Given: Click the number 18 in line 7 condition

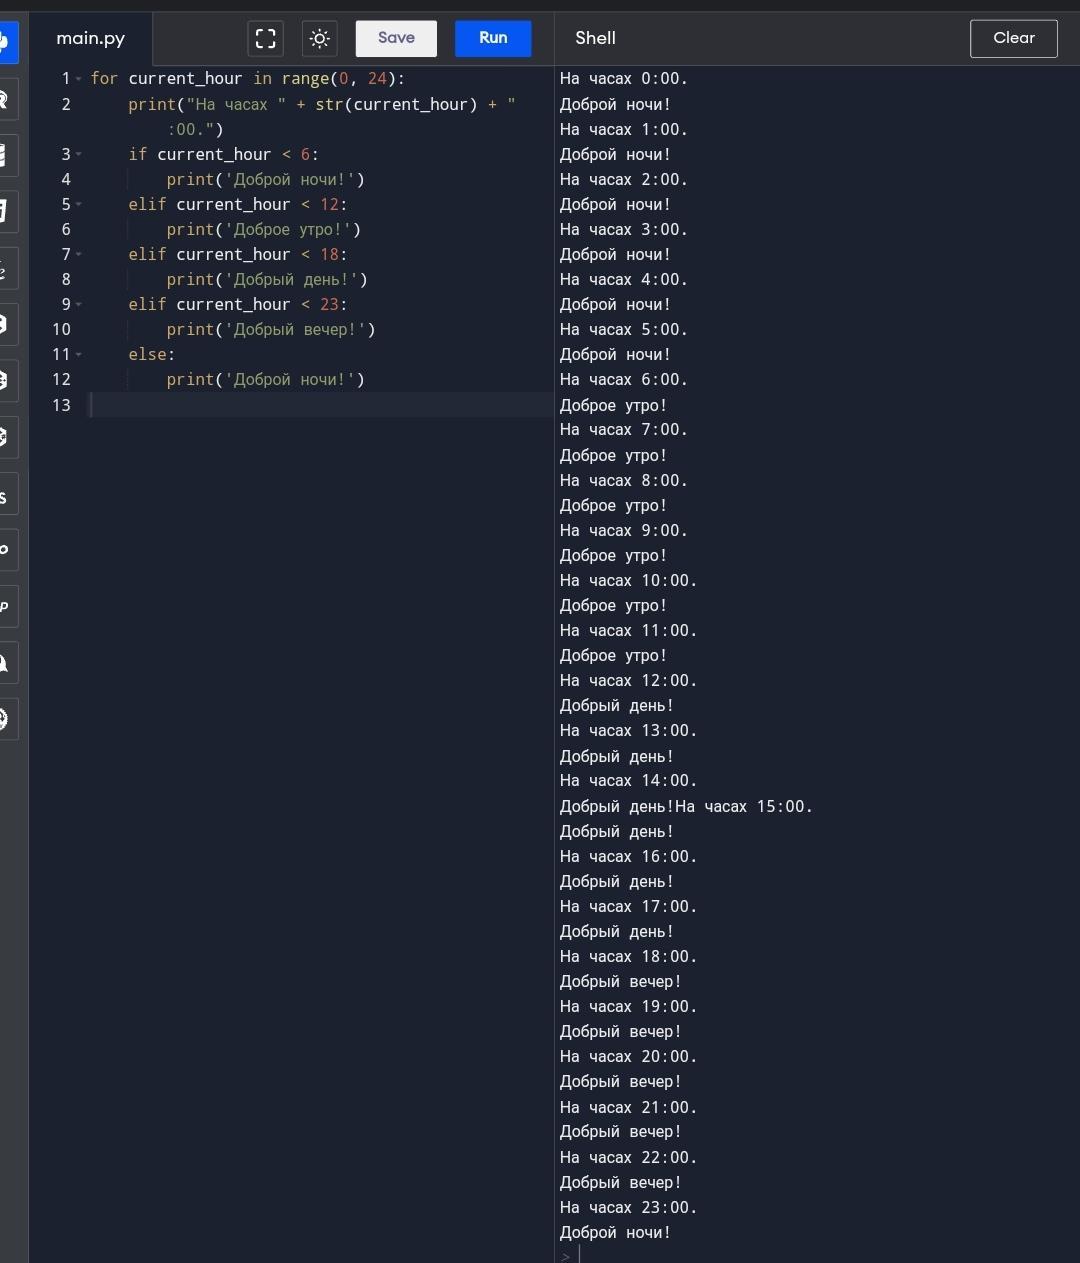Looking at the screenshot, I should tap(329, 254).
